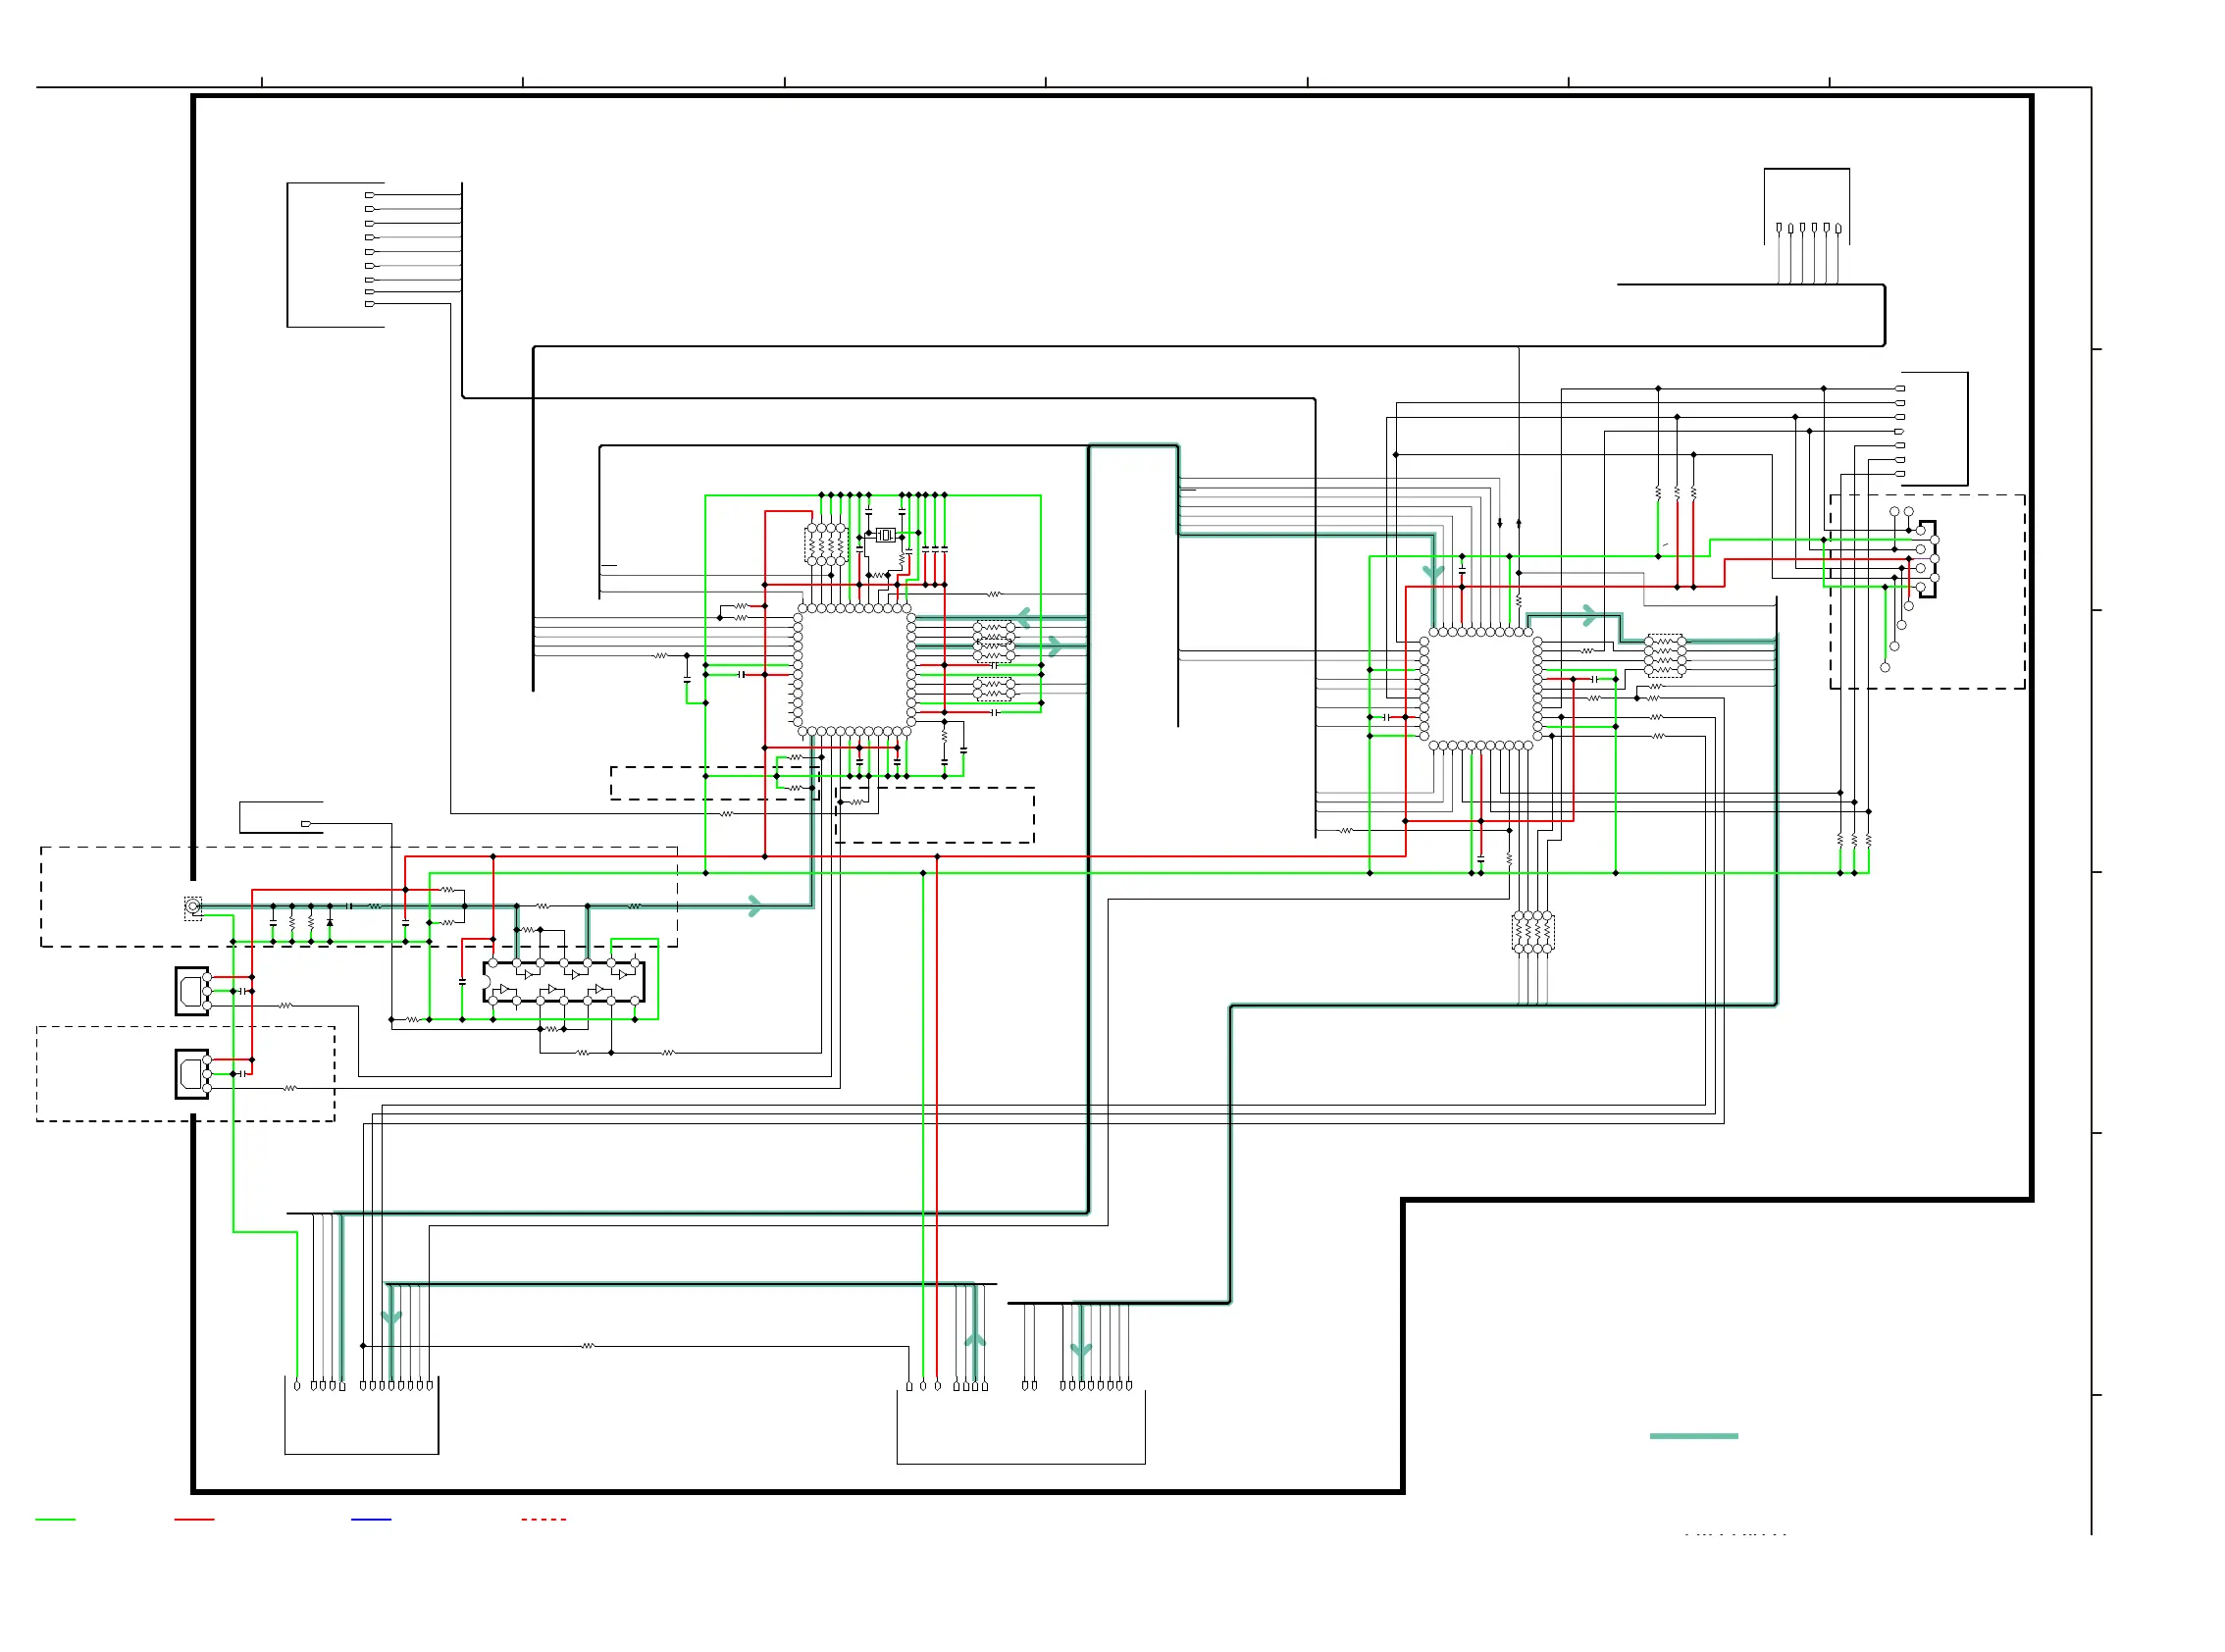
Task: Click the teal down arrow above right IC
Action: [x=1434, y=573]
